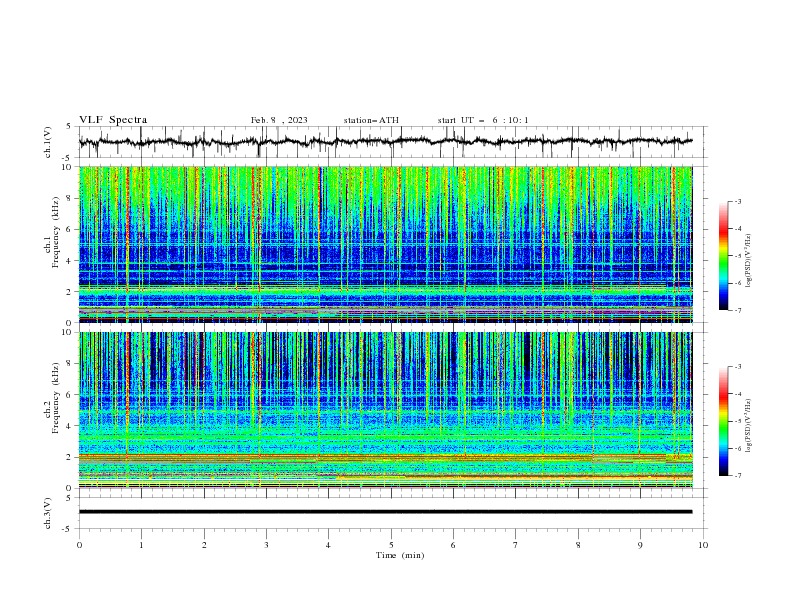
Task: Click the "-7" tick on ch.1 colorbar
Action: point(738,310)
